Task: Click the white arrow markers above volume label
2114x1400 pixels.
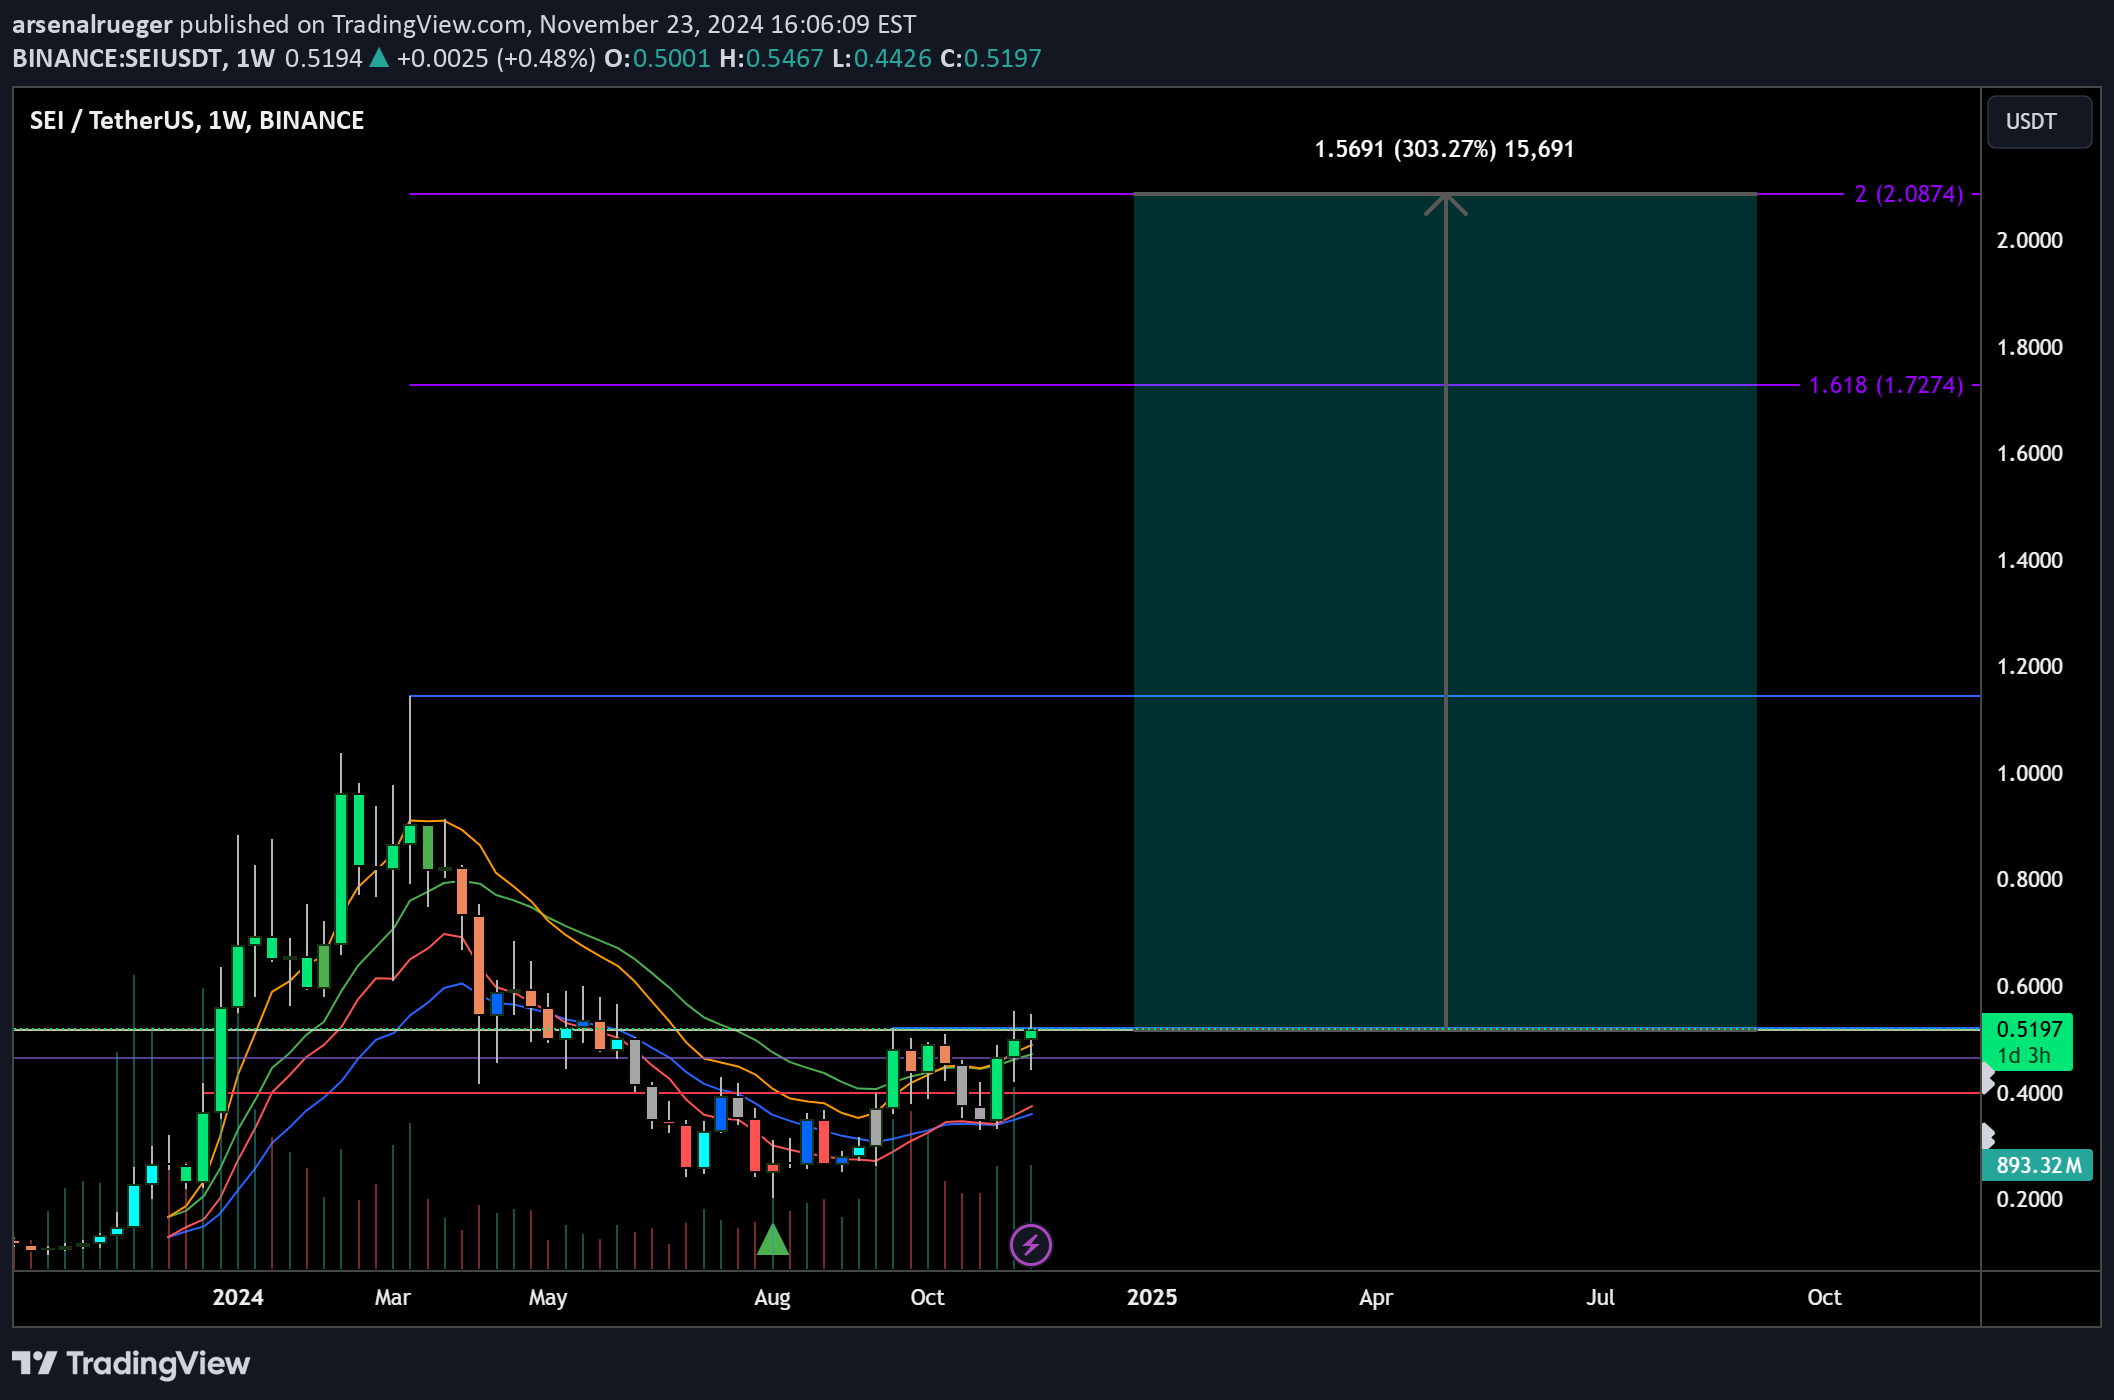Action: pyautogui.click(x=1988, y=1135)
